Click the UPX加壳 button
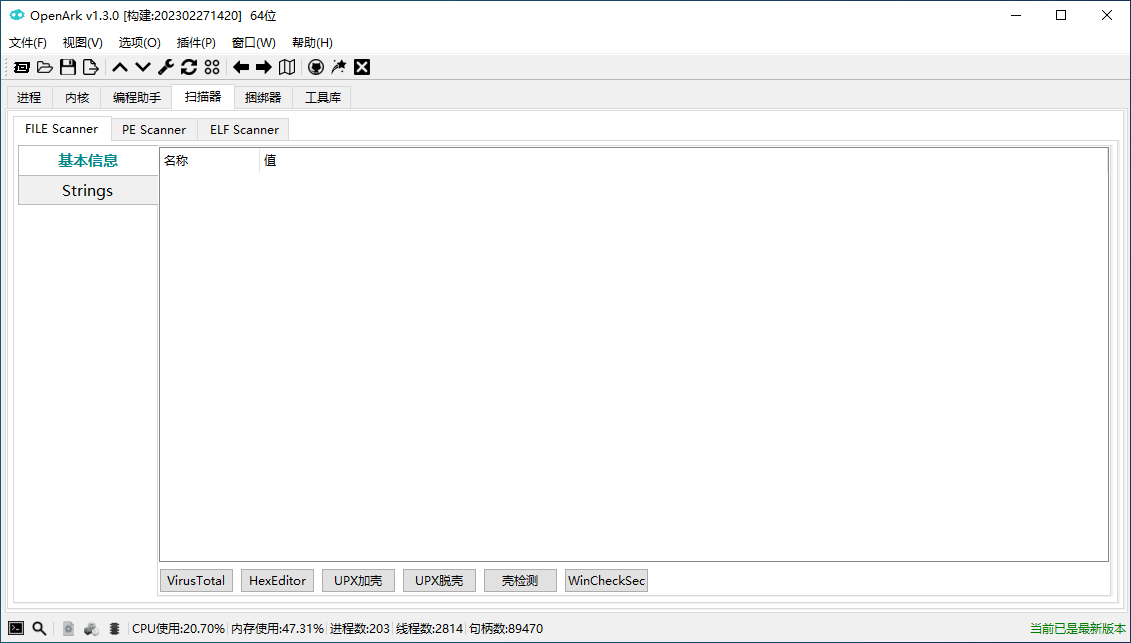 tap(358, 580)
